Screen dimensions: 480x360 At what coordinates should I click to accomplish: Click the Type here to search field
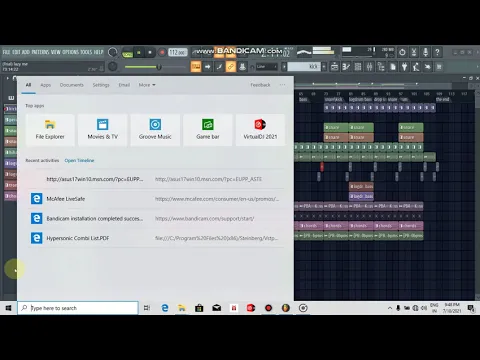pyautogui.click(x=78, y=308)
